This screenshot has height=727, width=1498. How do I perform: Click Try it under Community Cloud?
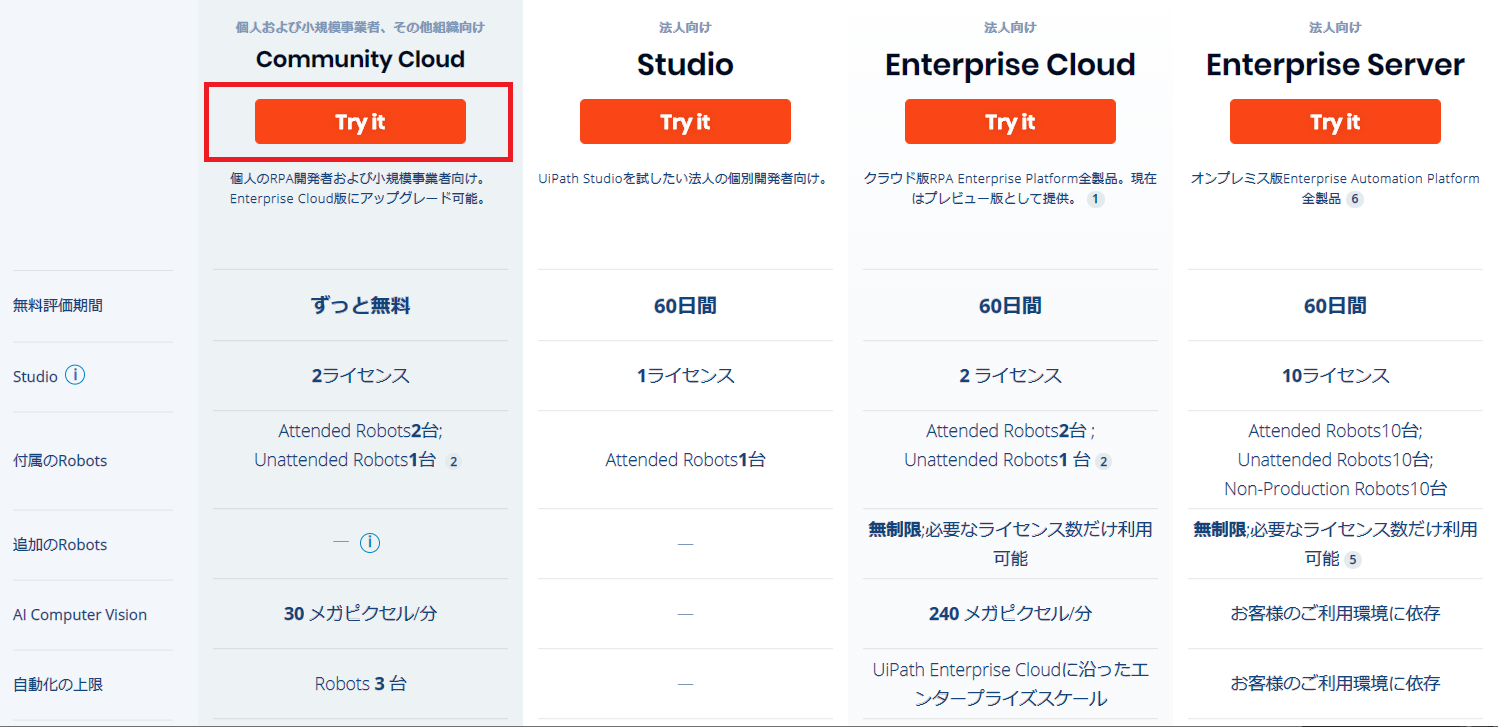click(360, 122)
